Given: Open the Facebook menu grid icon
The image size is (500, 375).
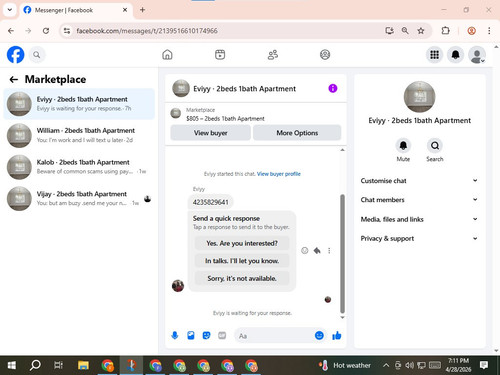Looking at the screenshot, I should 434,55.
